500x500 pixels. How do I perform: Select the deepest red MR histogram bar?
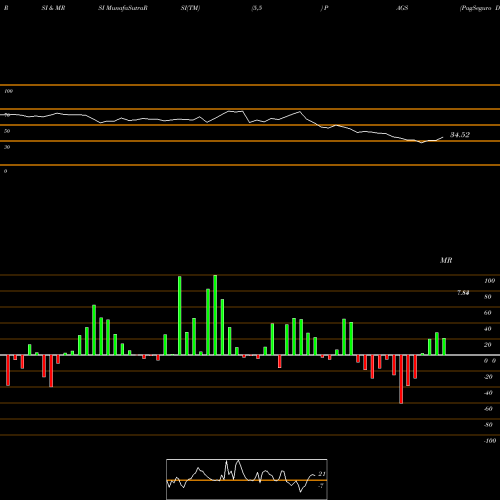coord(401,379)
